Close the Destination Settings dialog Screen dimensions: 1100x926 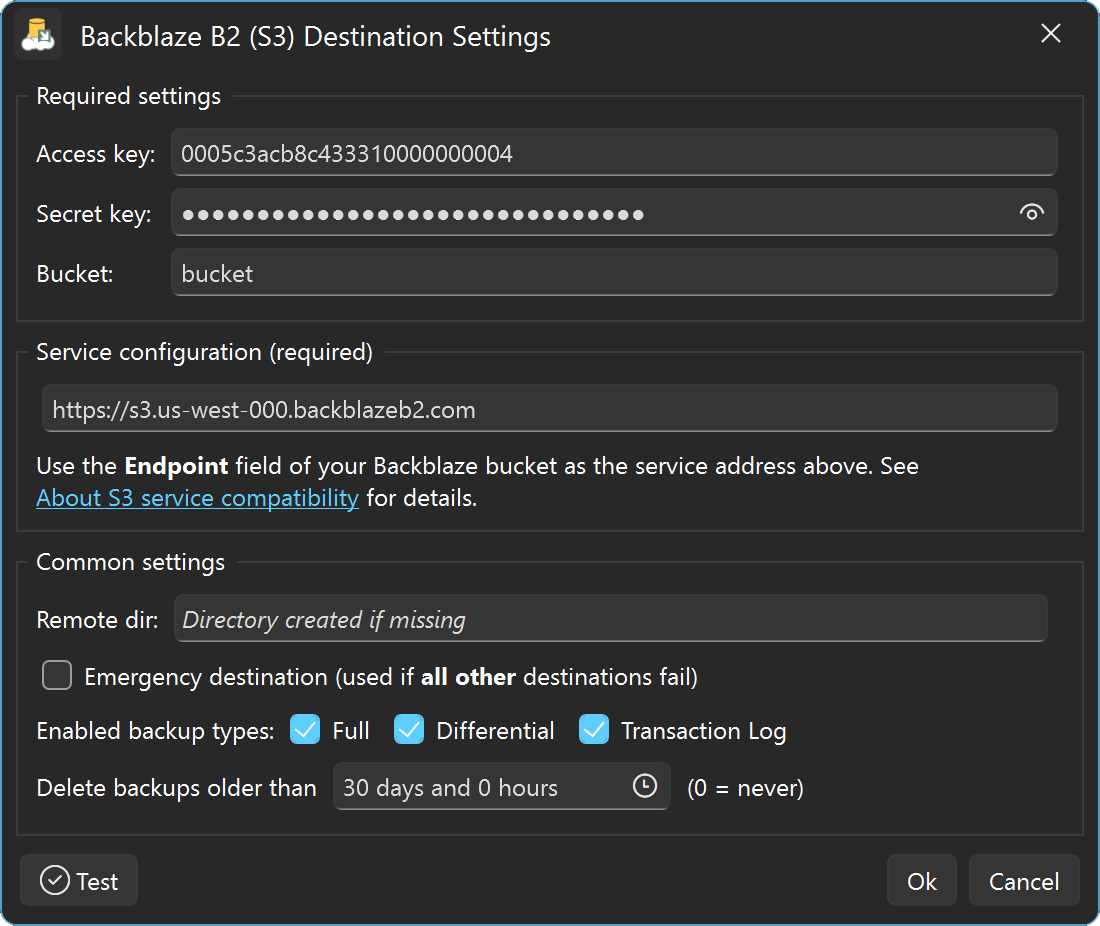pos(1050,33)
